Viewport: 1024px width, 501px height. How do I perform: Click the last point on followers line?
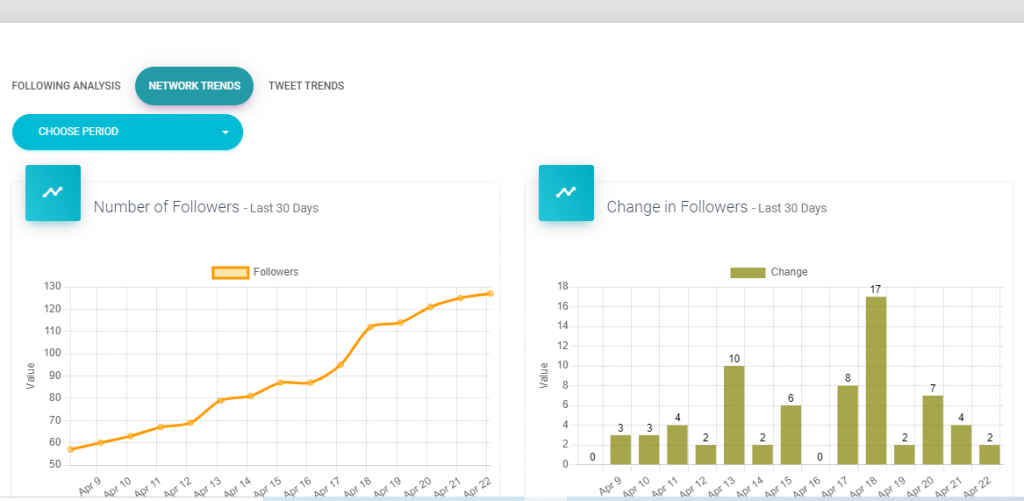tap(490, 293)
